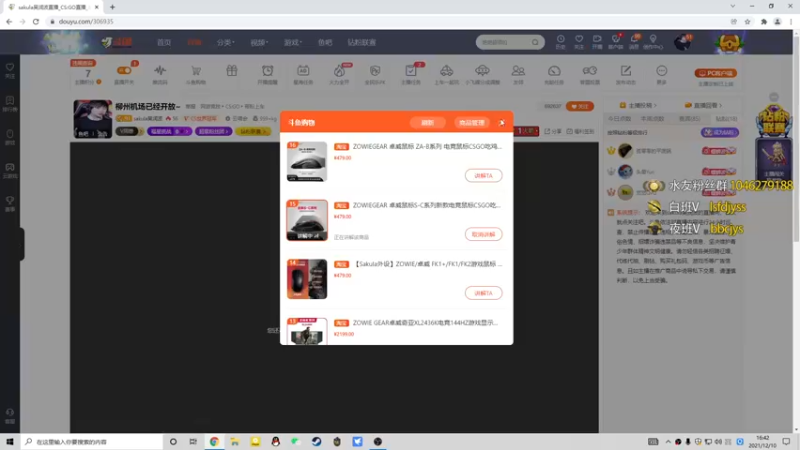Click the 刷新 refresh button in popup

428,122
